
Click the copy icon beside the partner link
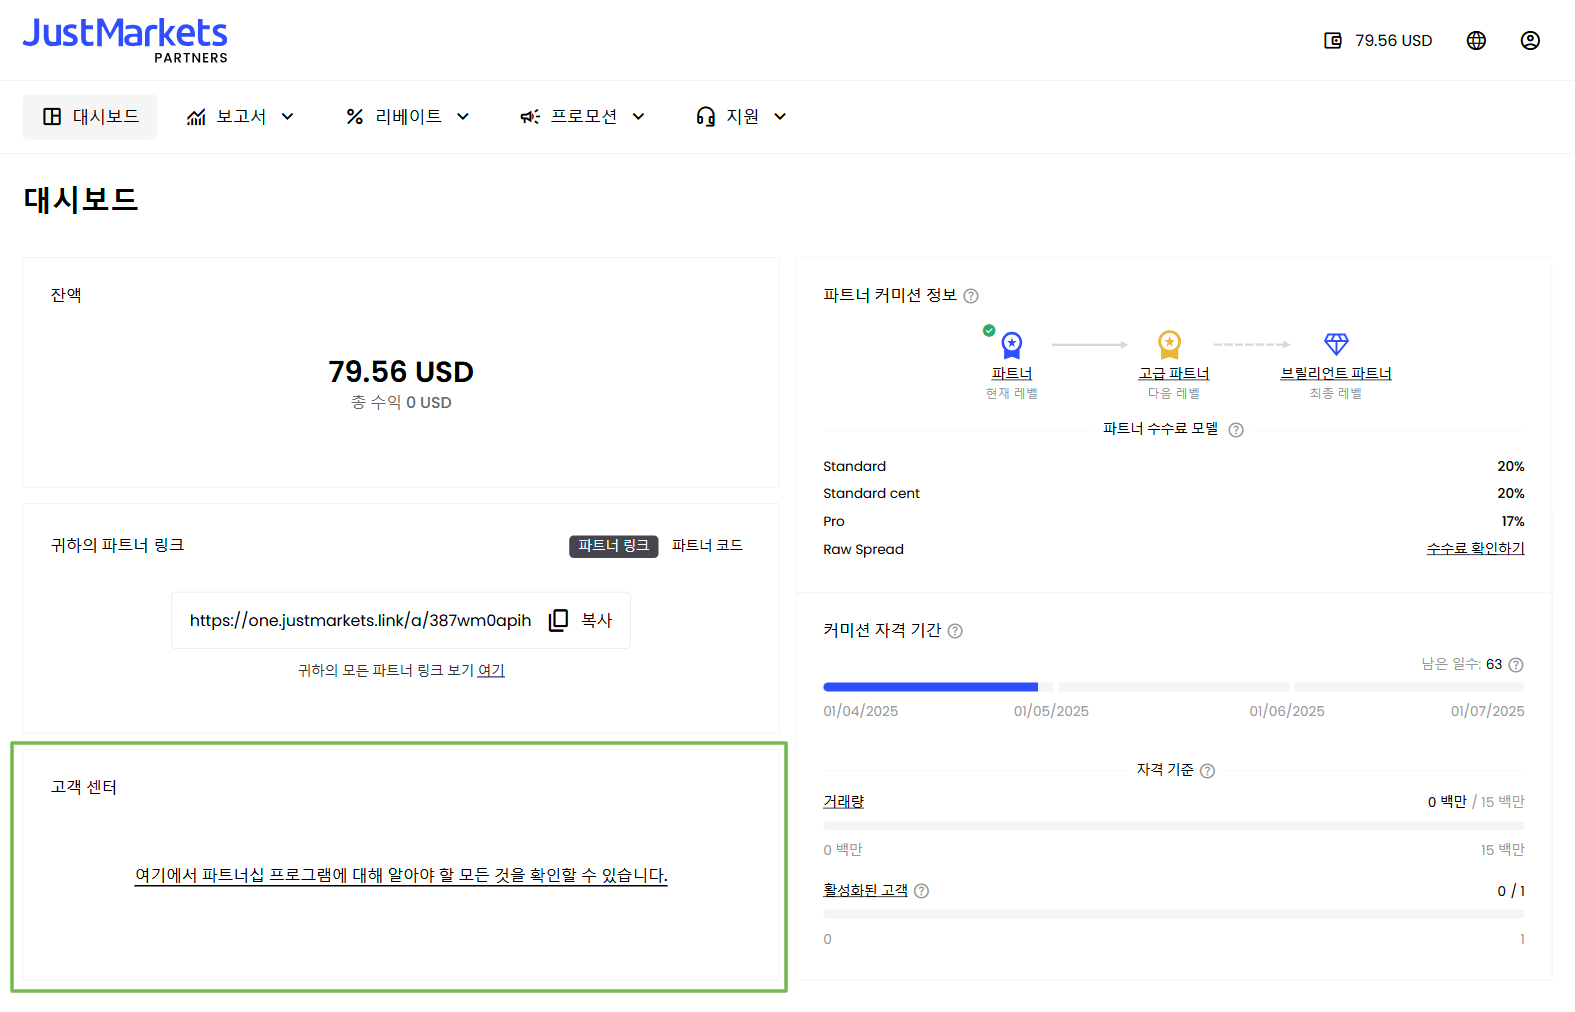click(x=558, y=620)
